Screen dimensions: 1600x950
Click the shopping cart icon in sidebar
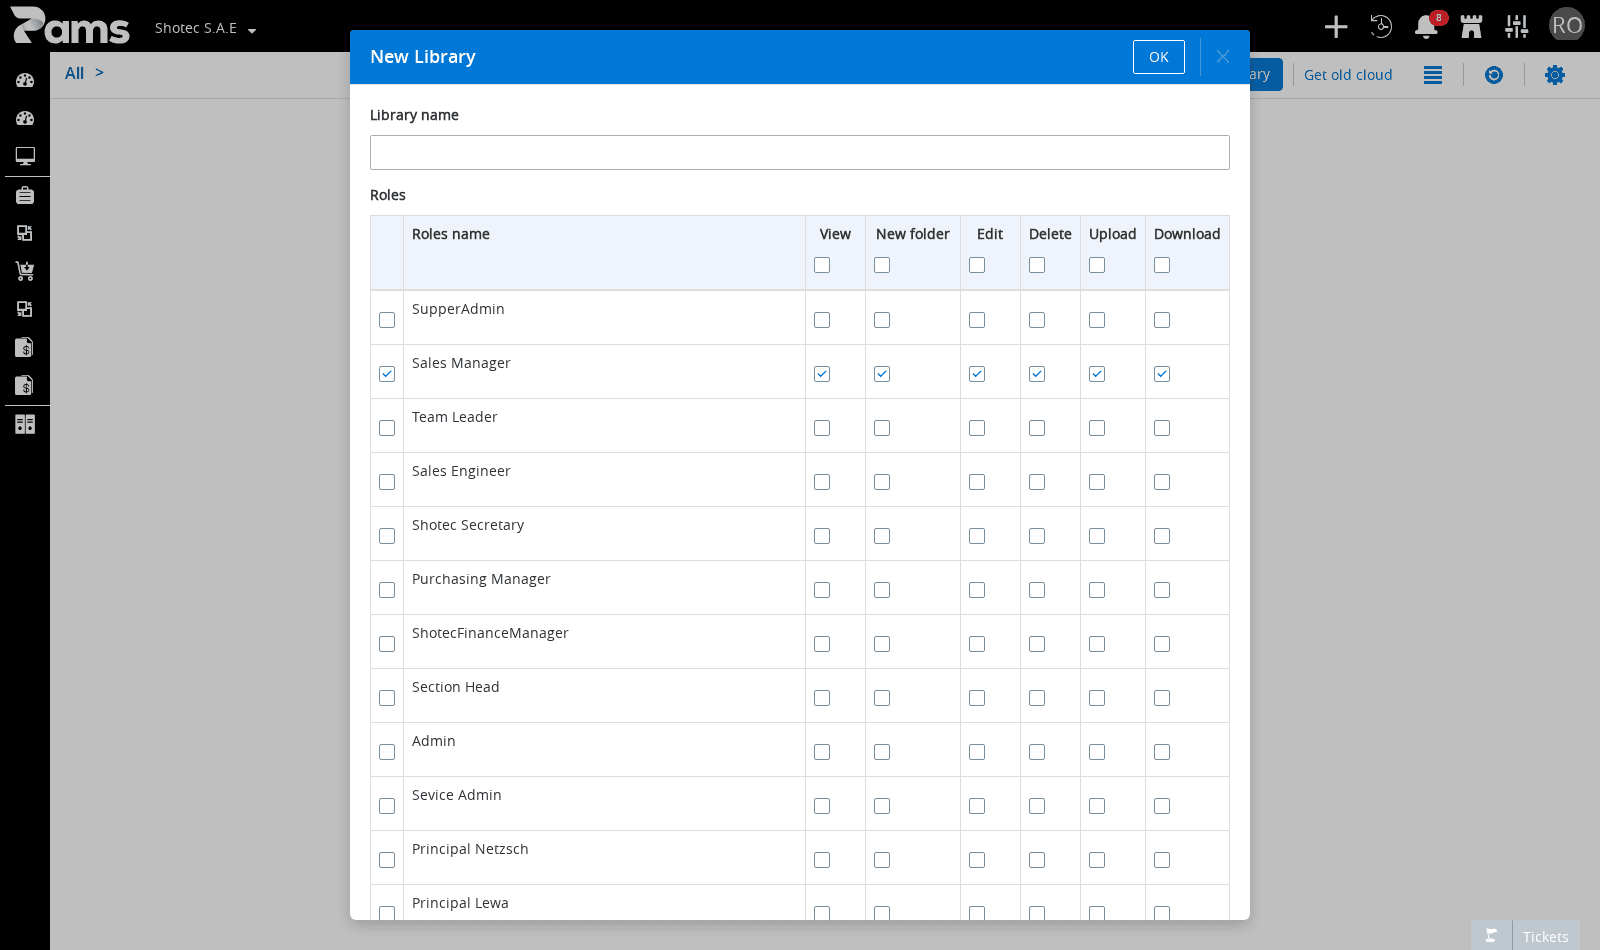click(x=25, y=271)
